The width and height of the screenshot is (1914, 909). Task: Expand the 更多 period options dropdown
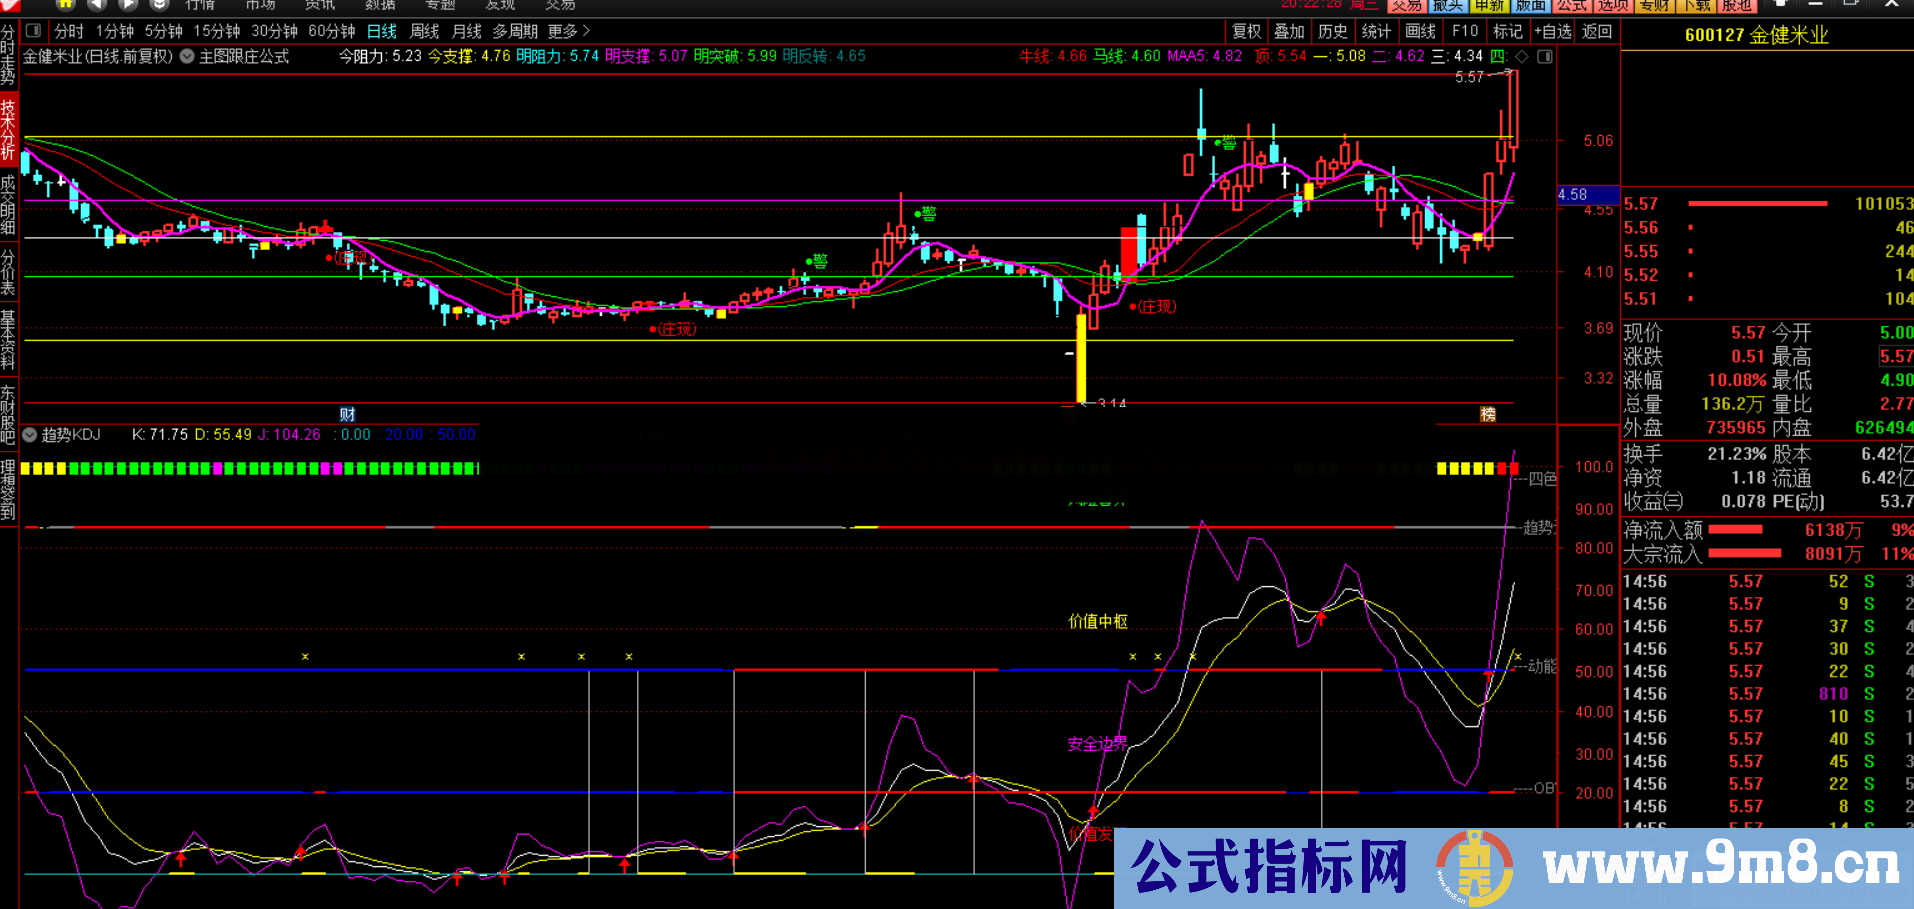562,31
